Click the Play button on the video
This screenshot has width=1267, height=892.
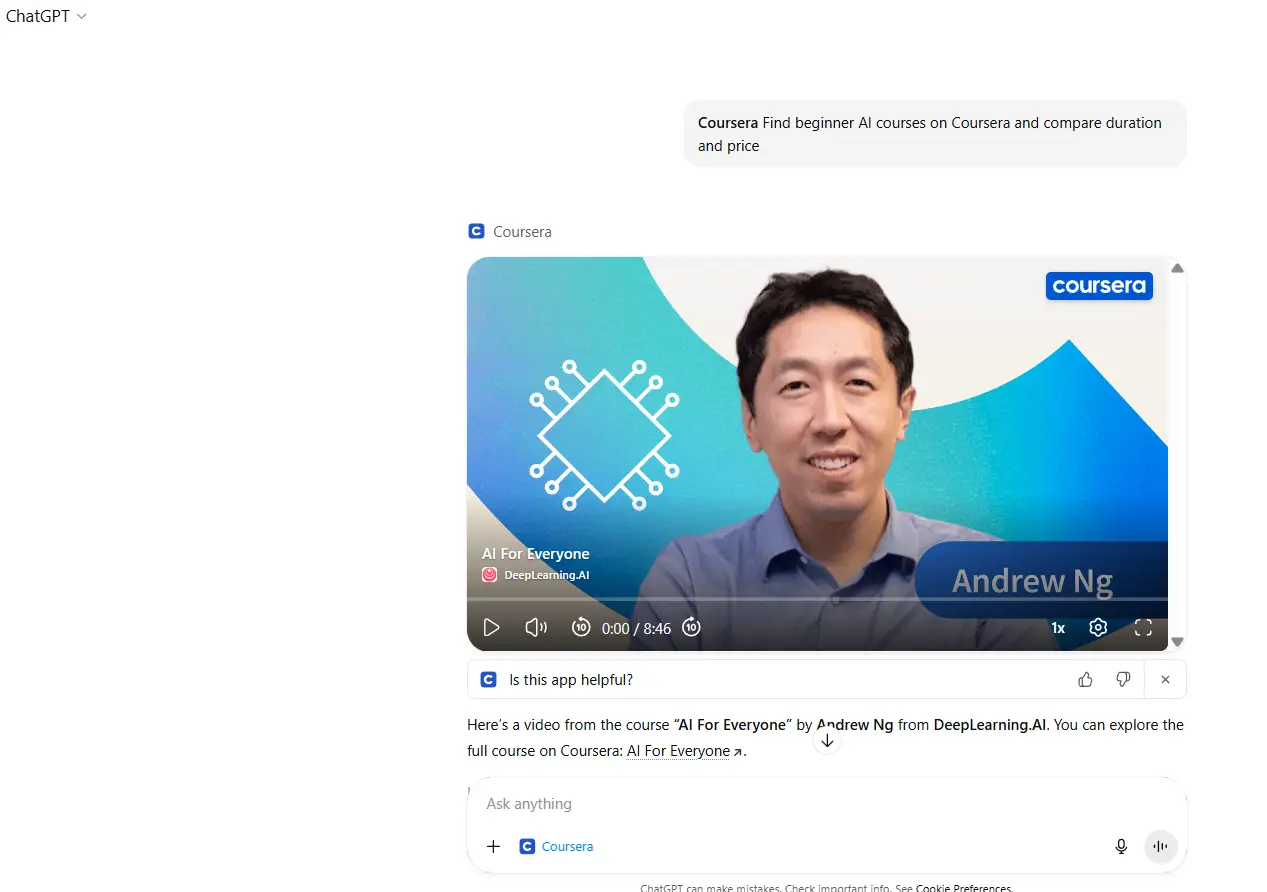click(491, 627)
